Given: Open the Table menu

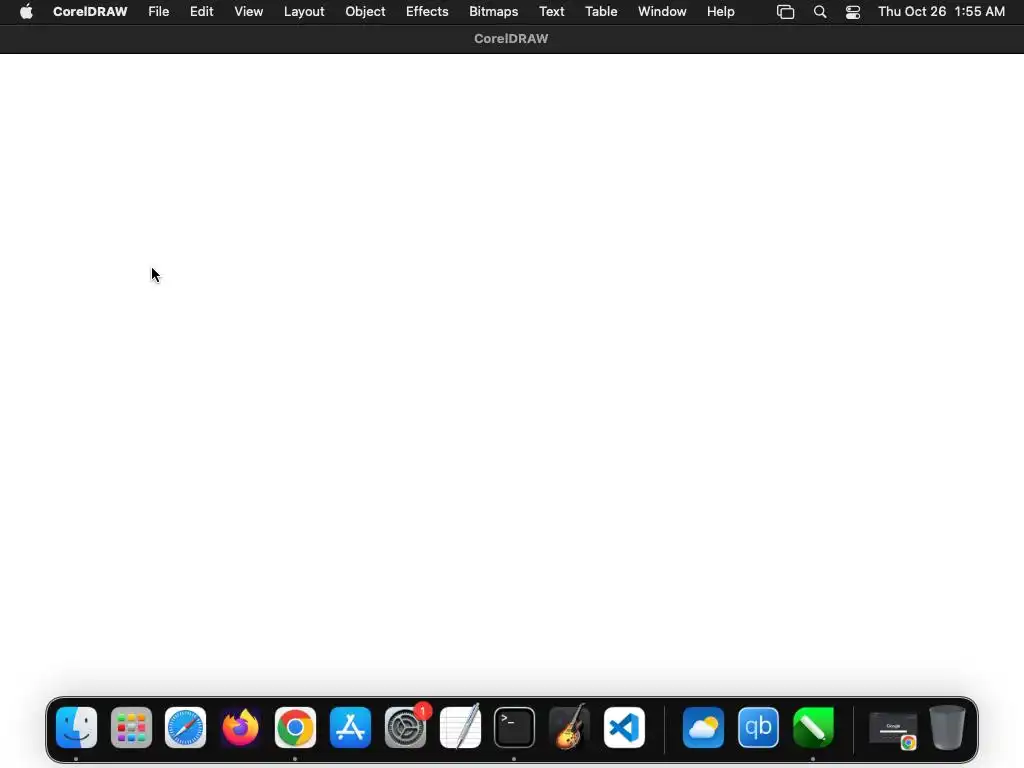Looking at the screenshot, I should tap(601, 12).
